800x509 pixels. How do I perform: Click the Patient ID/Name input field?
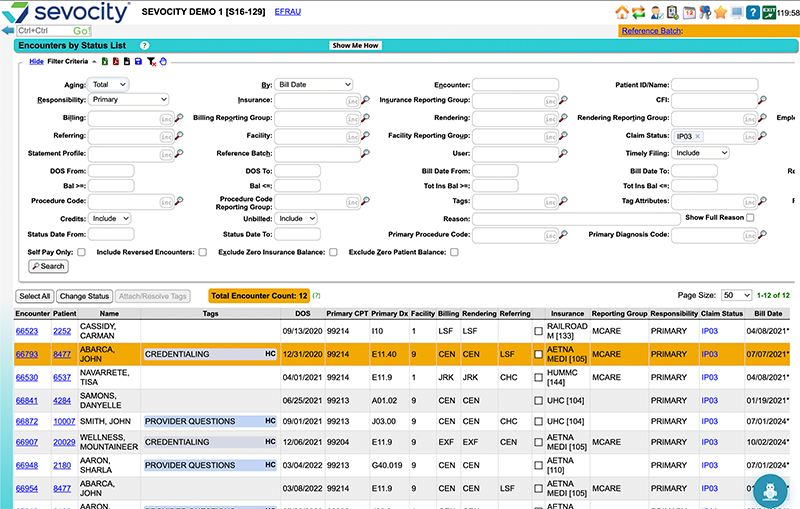[715, 85]
